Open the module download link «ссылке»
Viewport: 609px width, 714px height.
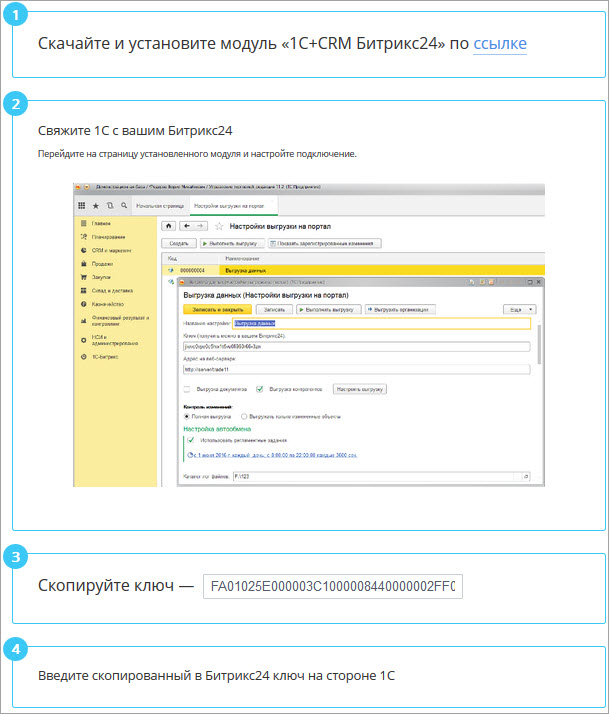500,44
